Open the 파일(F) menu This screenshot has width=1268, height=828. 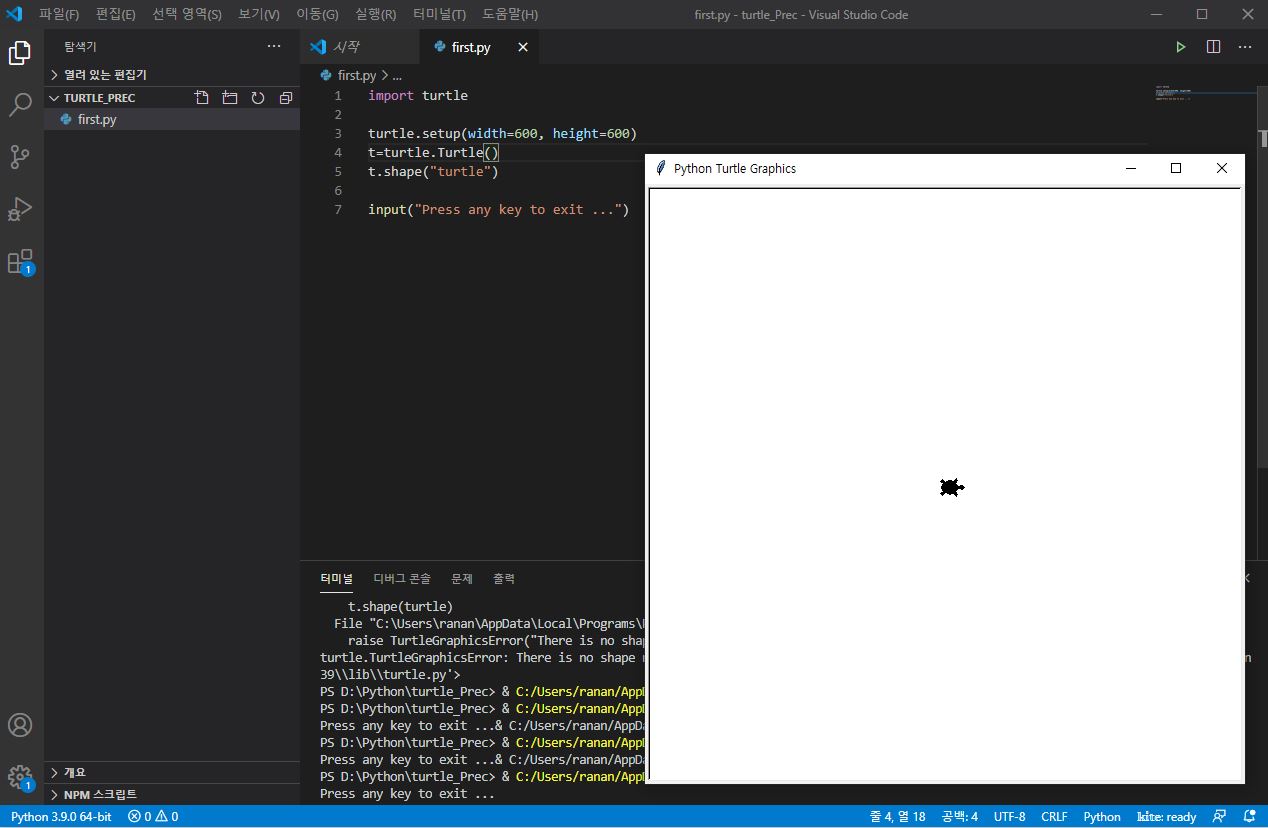[59, 14]
